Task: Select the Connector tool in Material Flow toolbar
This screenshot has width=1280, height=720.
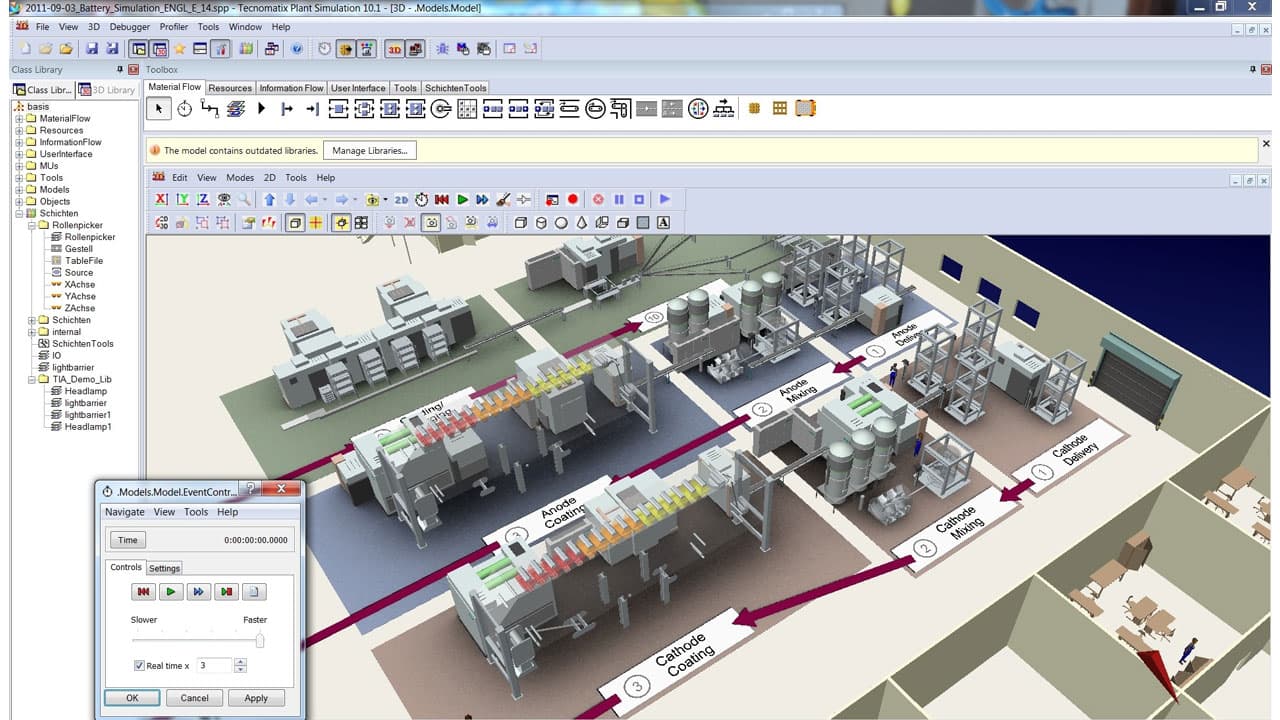Action: pos(210,108)
